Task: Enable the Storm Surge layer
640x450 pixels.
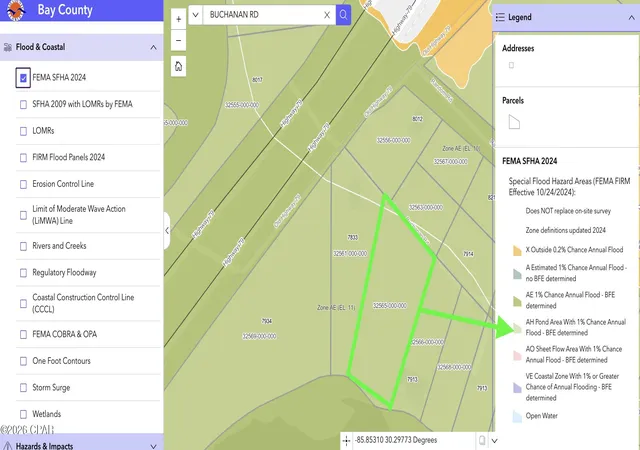Action: point(23,388)
